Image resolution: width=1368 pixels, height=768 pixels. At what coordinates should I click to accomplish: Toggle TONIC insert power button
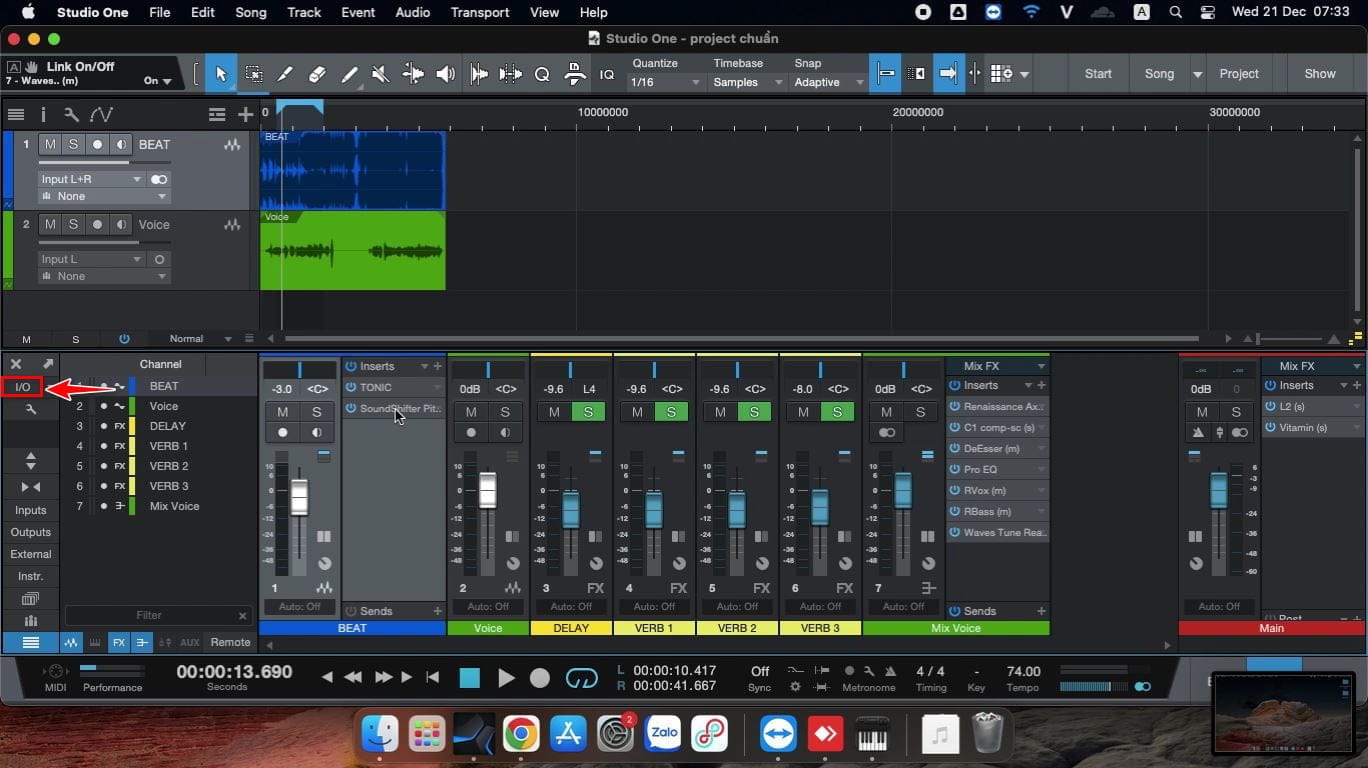(351, 387)
